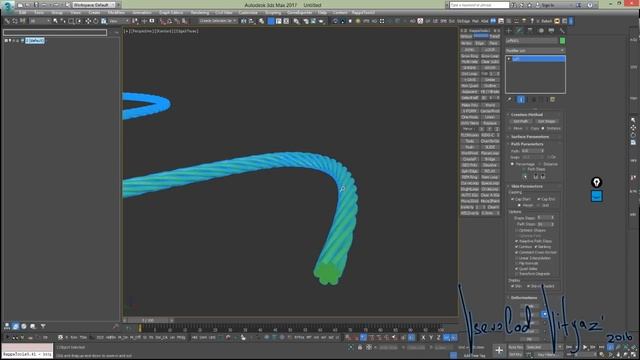Open Select by Name dialog icon
The width and height of the screenshot is (640, 360).
tap(63, 21)
